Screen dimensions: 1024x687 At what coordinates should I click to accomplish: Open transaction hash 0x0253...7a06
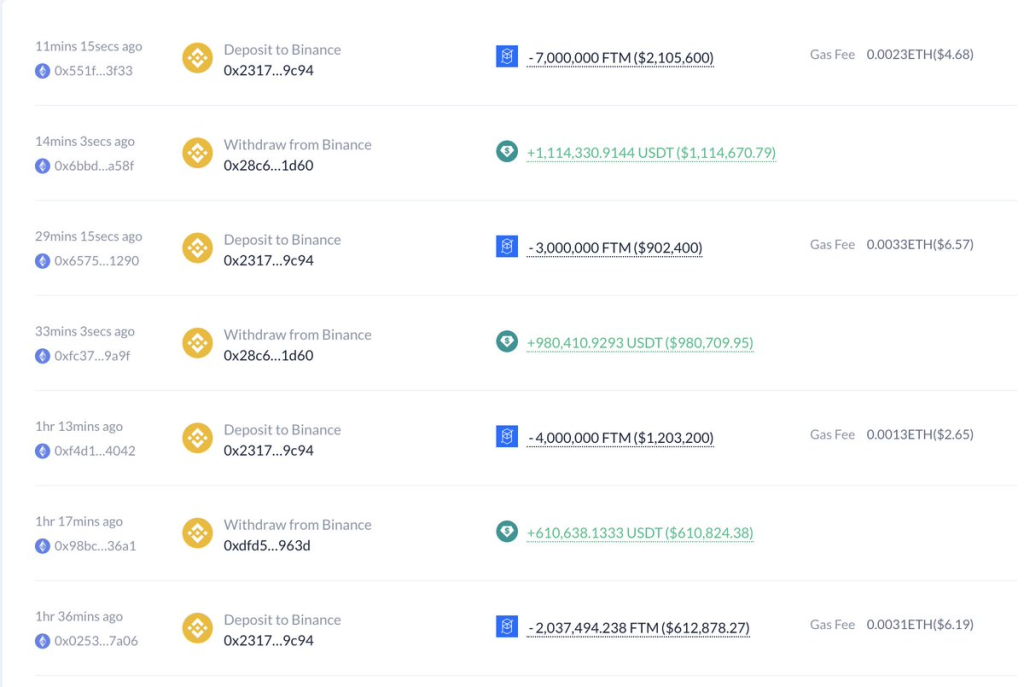pyautogui.click(x=96, y=641)
